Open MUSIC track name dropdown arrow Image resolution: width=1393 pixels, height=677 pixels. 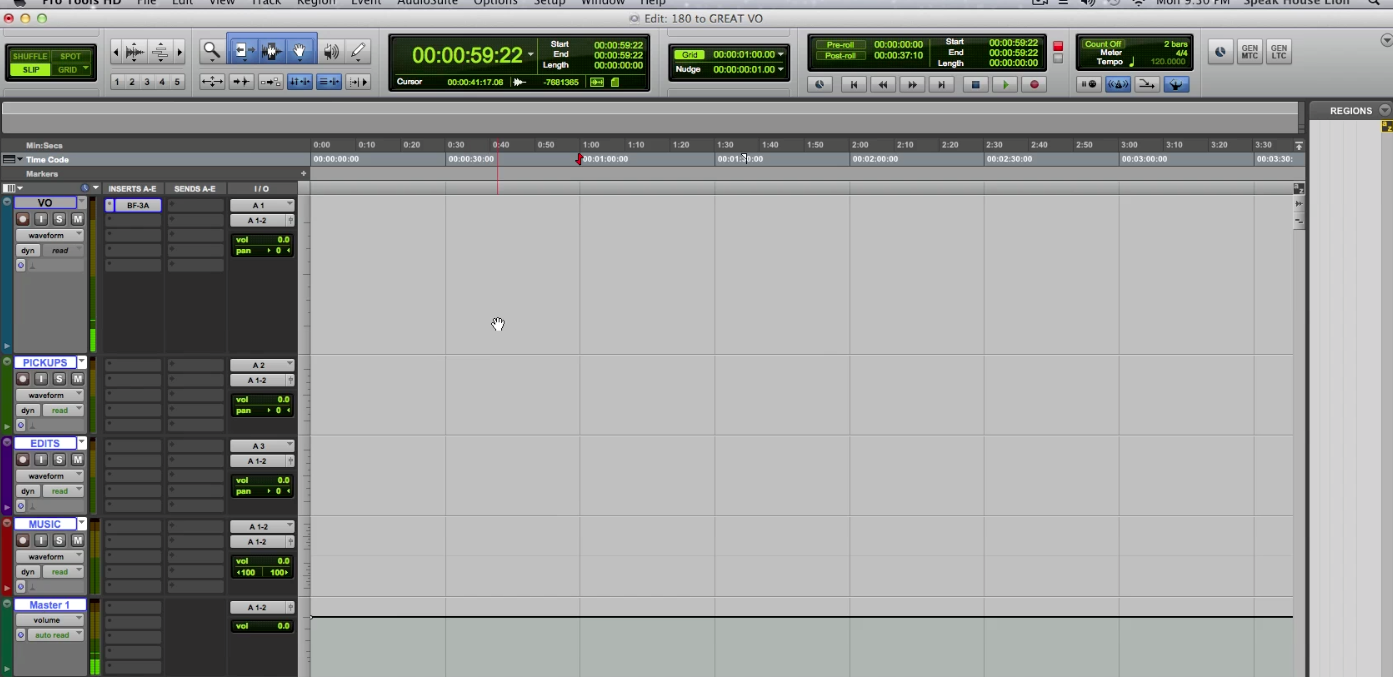[x=82, y=524]
